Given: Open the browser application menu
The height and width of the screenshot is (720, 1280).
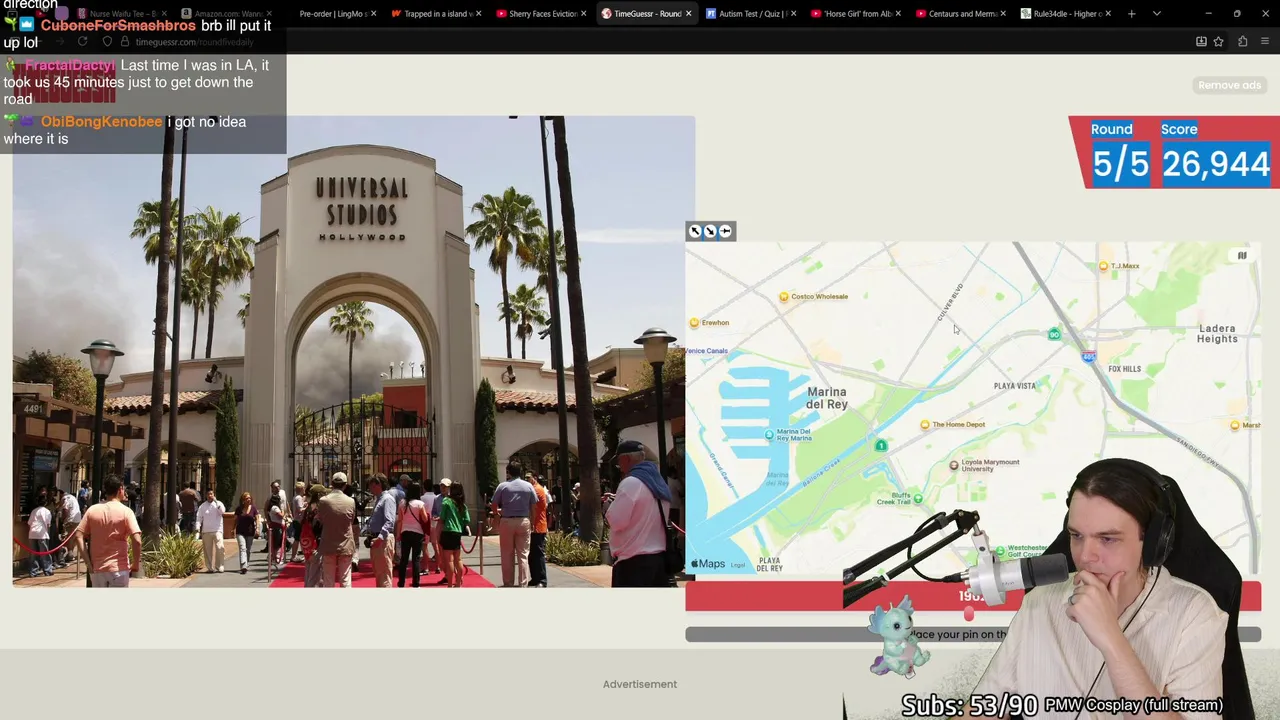Looking at the screenshot, I should (1265, 41).
